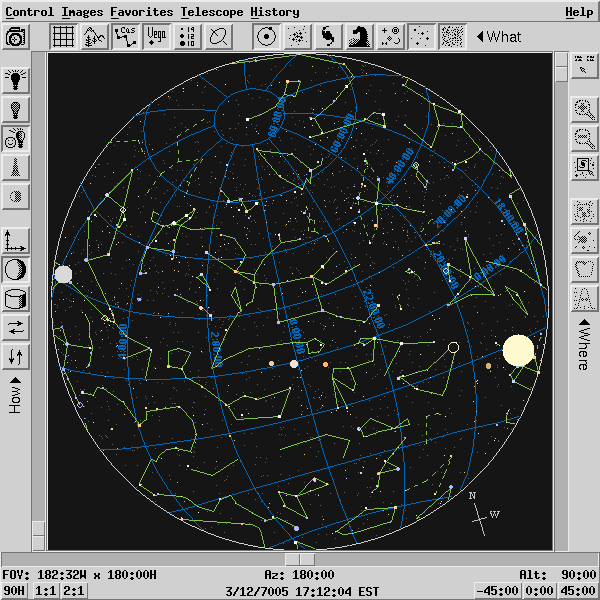600x600 pixels.
Task: Toggle the coordinate grid button
Action: (x=63, y=37)
